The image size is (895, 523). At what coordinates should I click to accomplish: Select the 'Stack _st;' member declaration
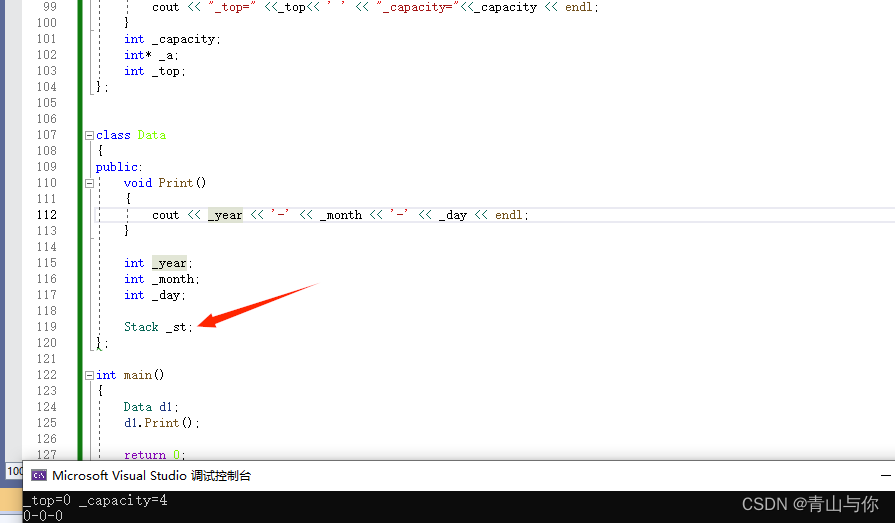158,327
